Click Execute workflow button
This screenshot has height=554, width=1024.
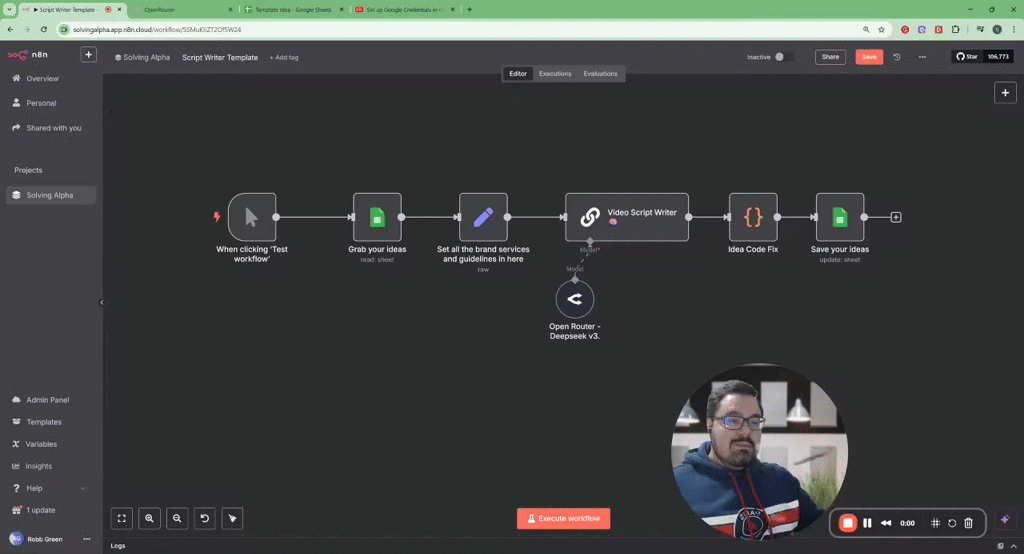point(564,519)
